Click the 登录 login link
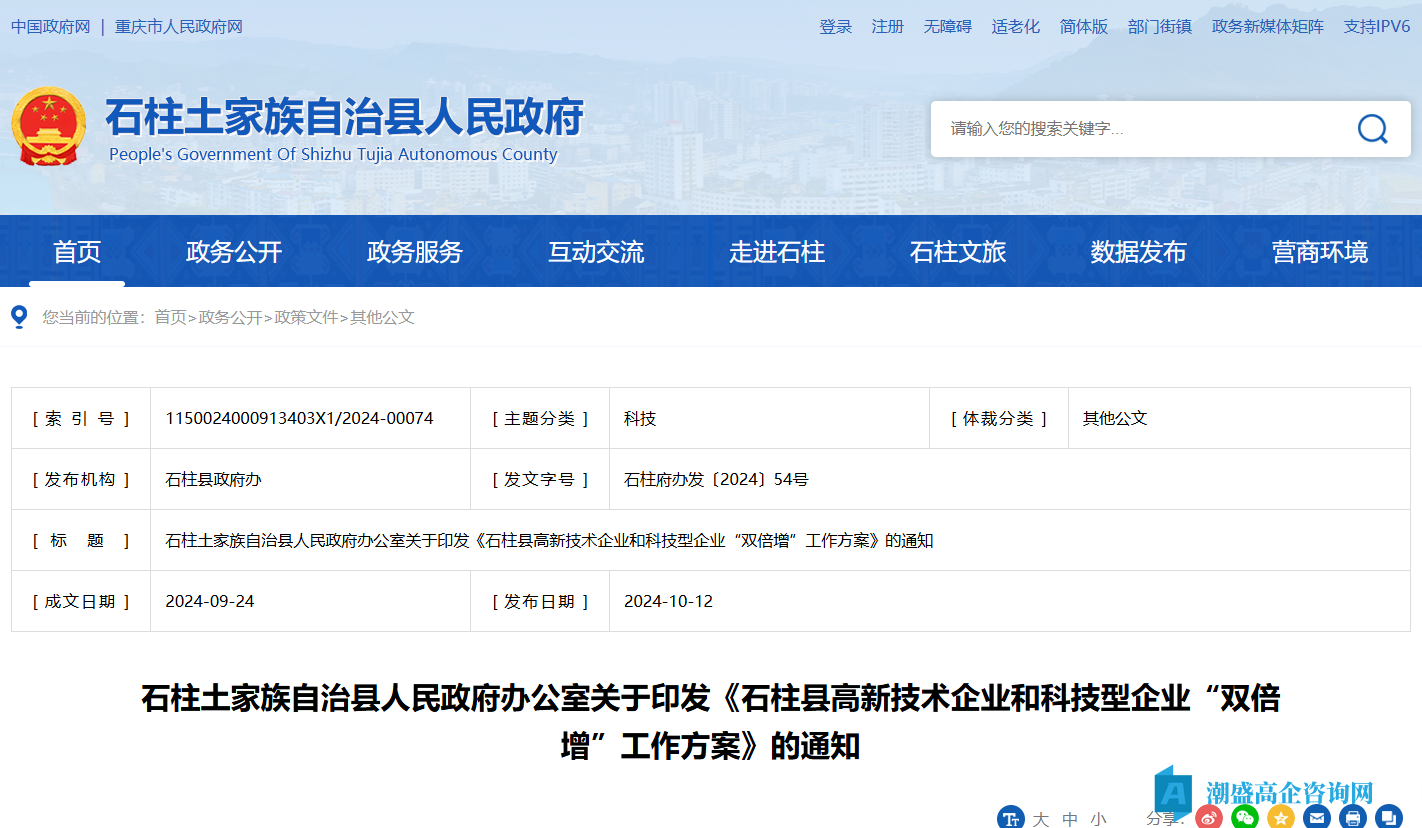 (836, 27)
